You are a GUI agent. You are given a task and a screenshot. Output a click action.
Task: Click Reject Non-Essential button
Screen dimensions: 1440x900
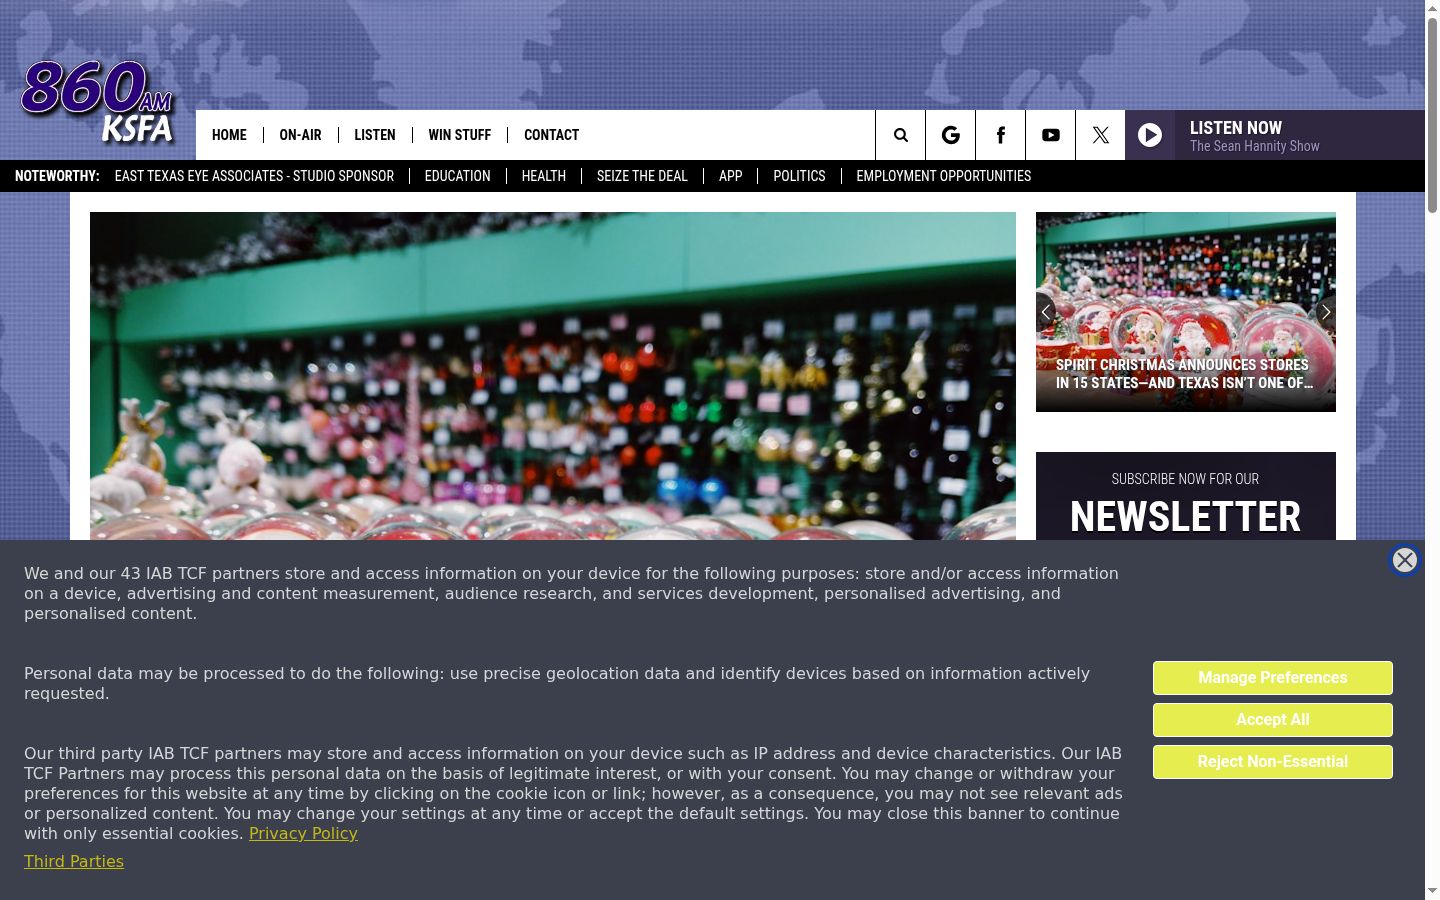[1272, 762]
